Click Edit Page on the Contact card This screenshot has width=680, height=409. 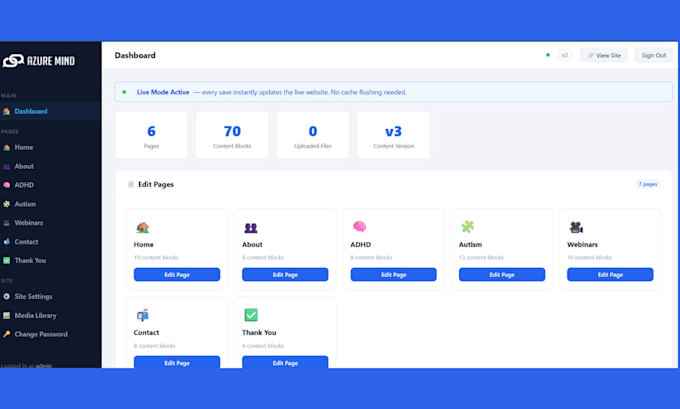(x=177, y=362)
